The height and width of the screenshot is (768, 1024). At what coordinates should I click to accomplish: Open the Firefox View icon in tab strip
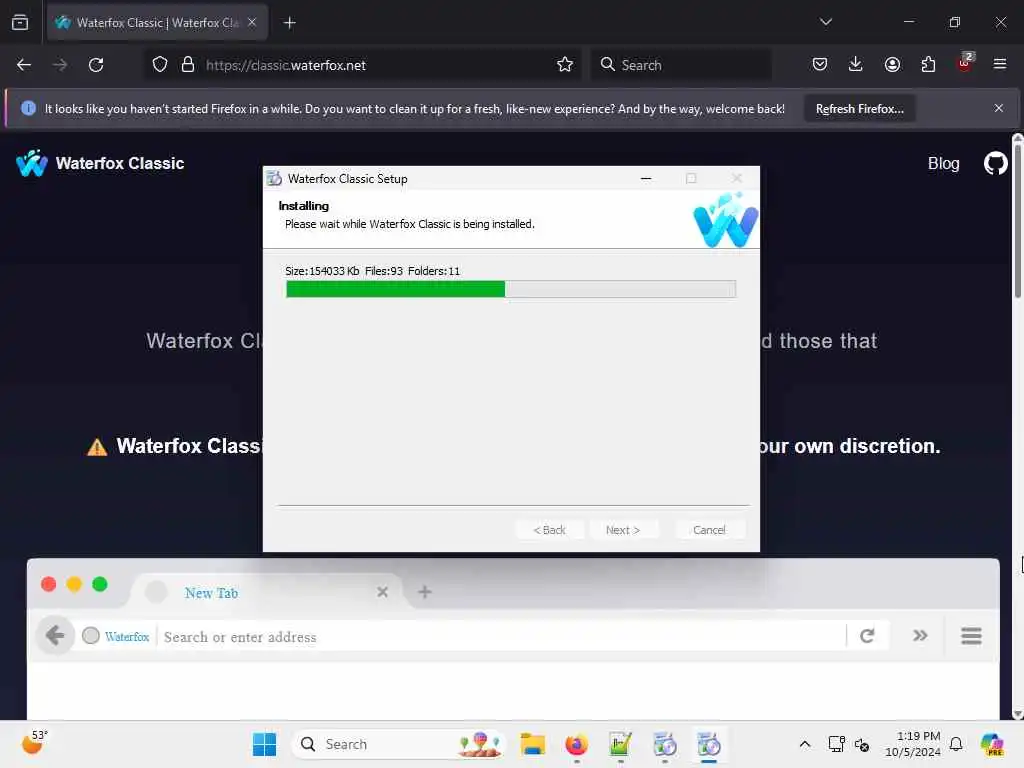[x=20, y=22]
